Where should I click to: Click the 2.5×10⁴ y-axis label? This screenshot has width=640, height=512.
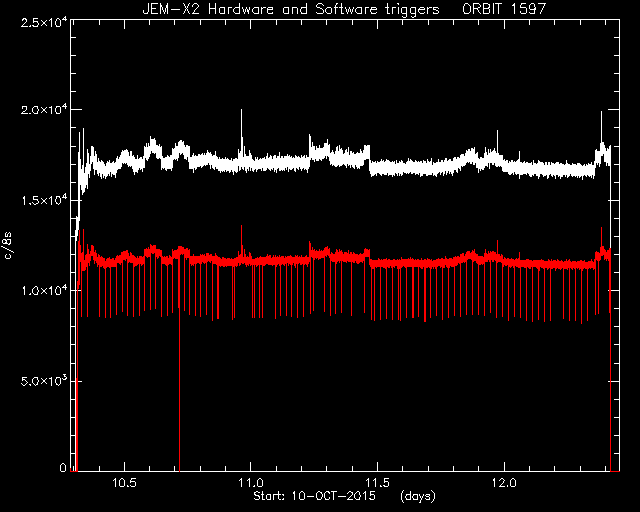[44, 22]
